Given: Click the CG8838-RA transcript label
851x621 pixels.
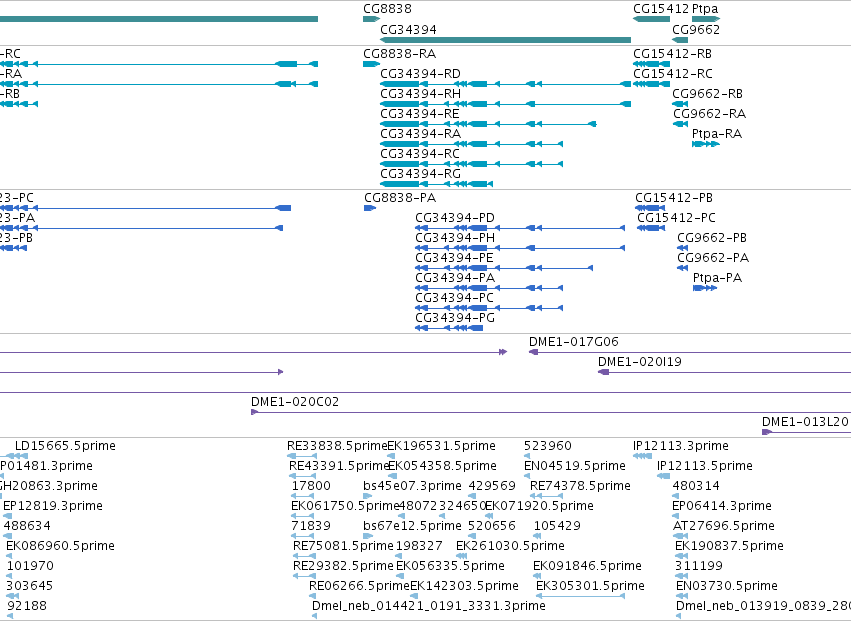Looking at the screenshot, I should coord(399,54).
